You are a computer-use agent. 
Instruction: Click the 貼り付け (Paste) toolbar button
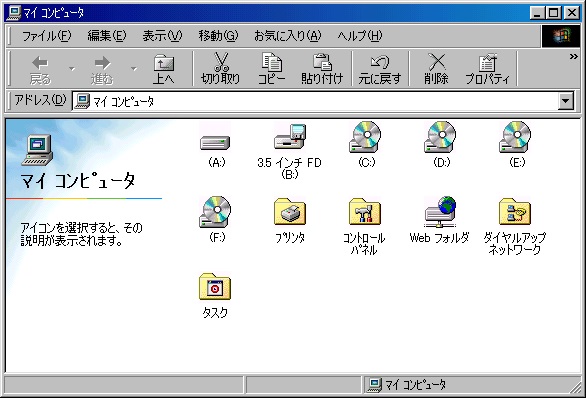point(322,69)
